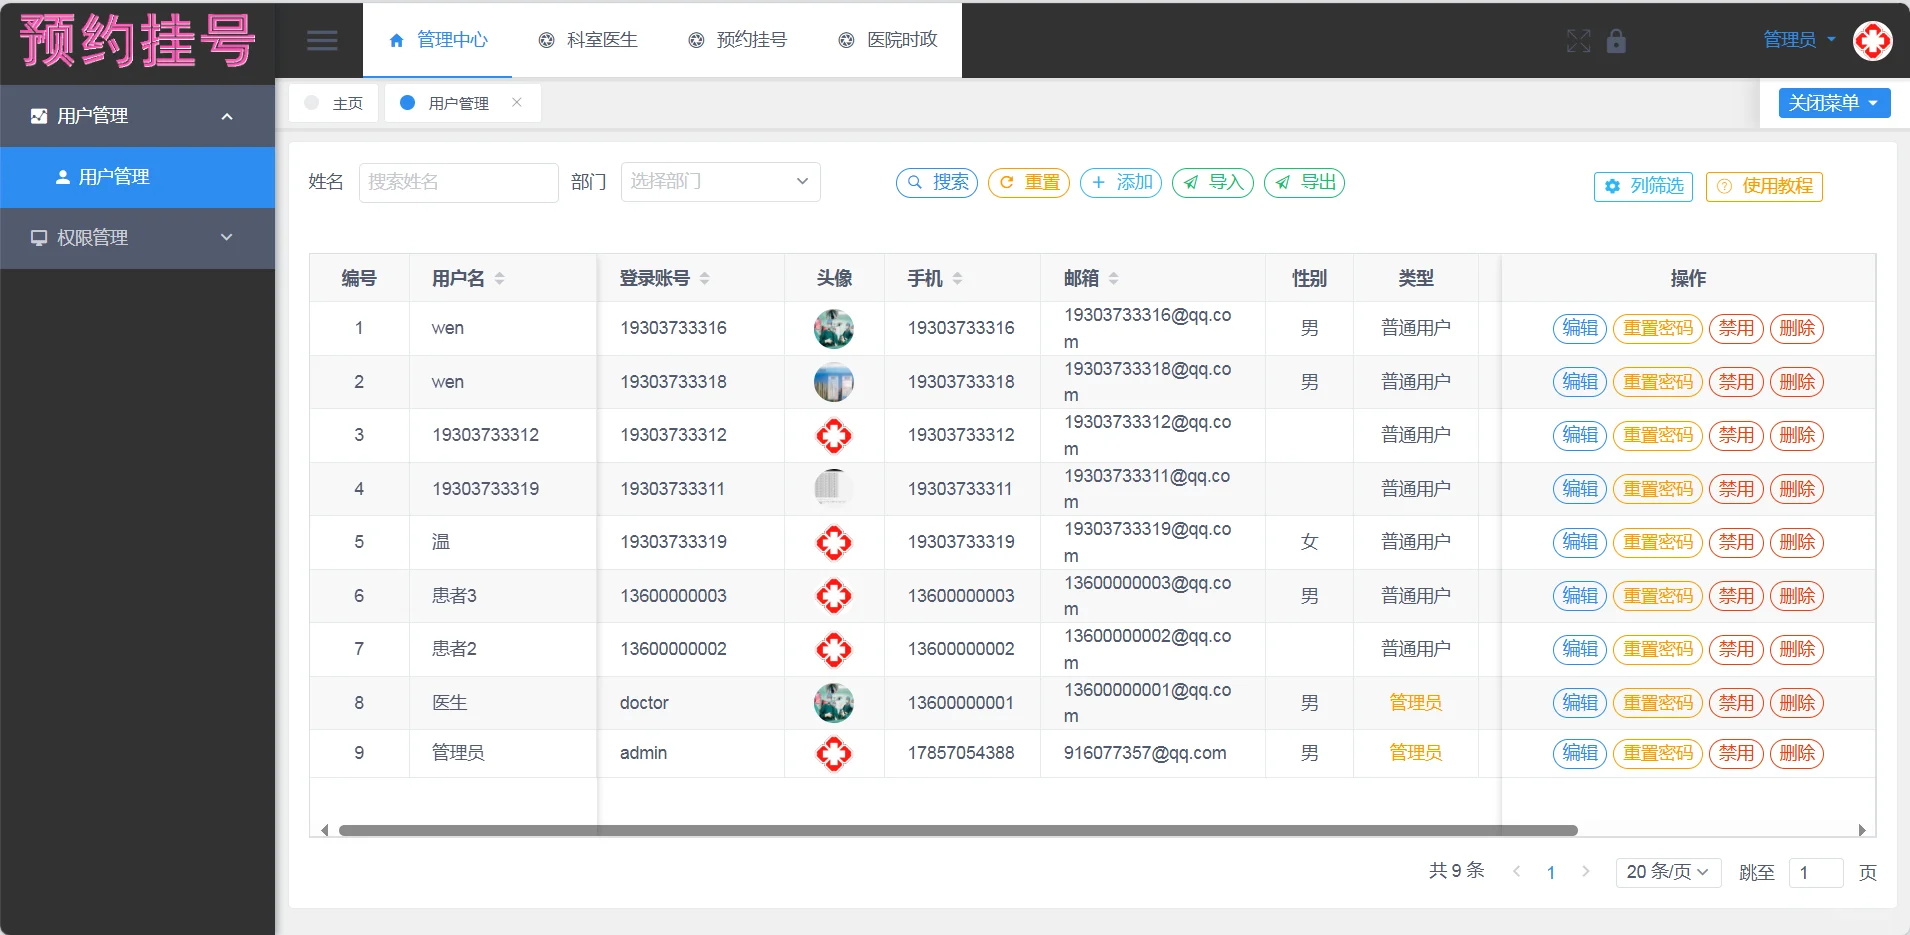Click the admin avatar in the top-right corner
Screen dimensions: 1910x935
point(1872,41)
